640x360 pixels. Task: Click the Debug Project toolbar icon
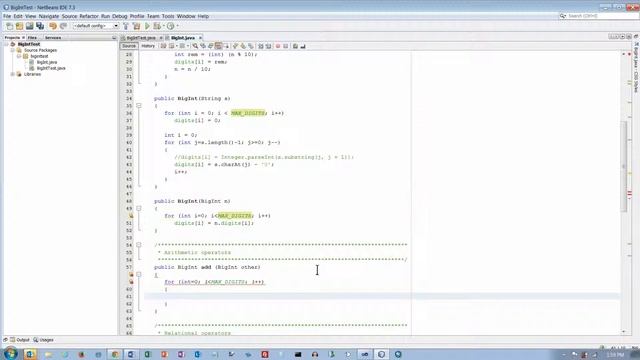[157, 26]
